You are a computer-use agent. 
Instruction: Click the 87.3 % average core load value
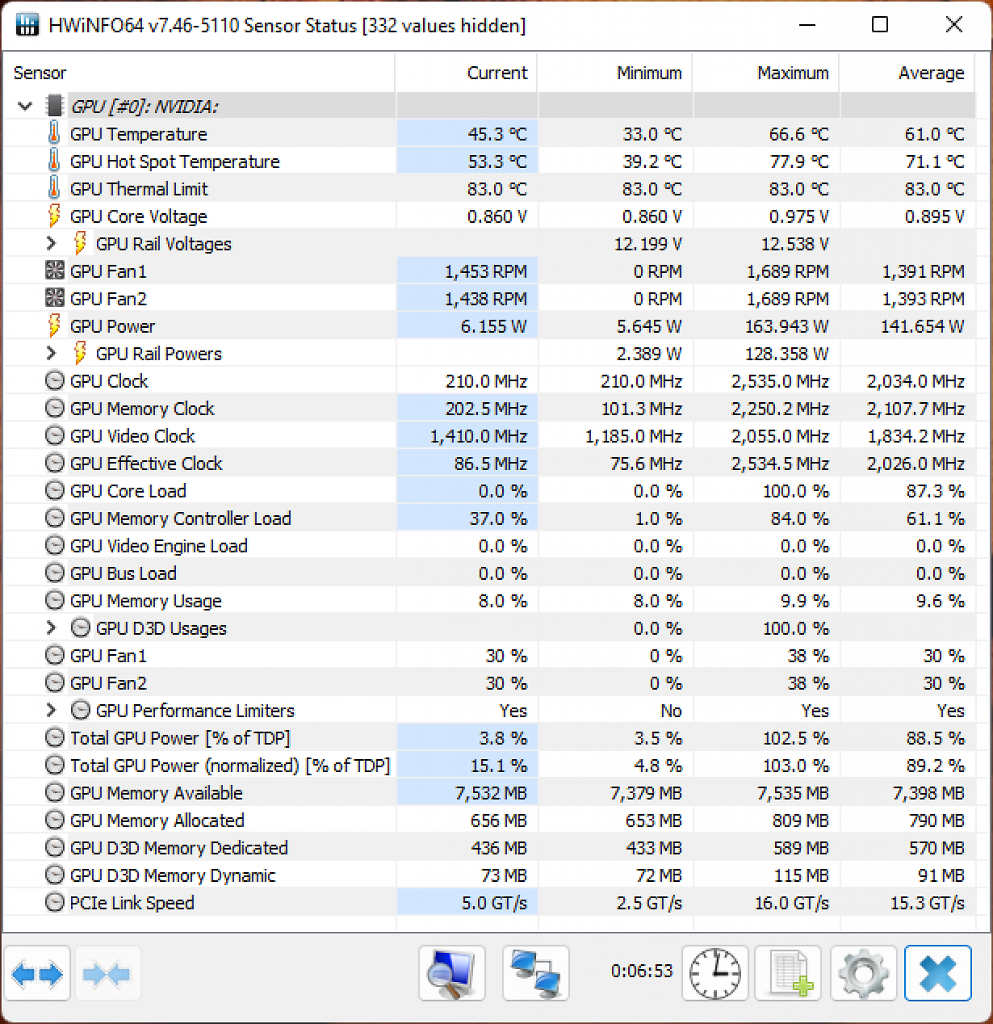(935, 490)
